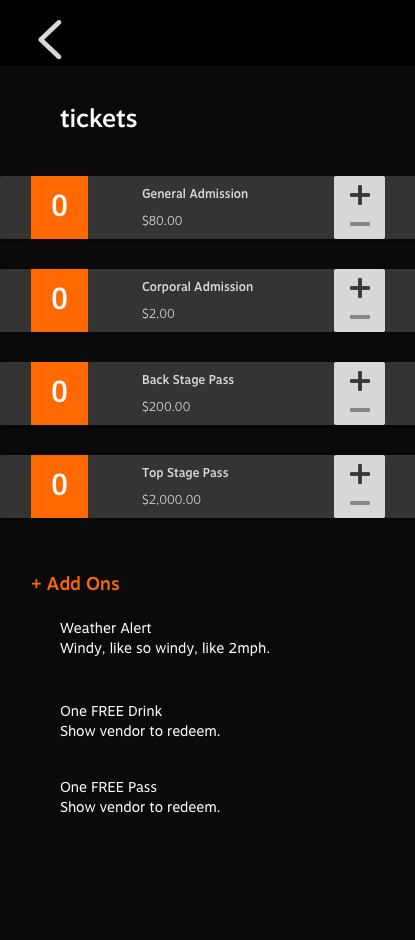Select the Top Stage Pass $2,000.00 price

pyautogui.click(x=172, y=499)
